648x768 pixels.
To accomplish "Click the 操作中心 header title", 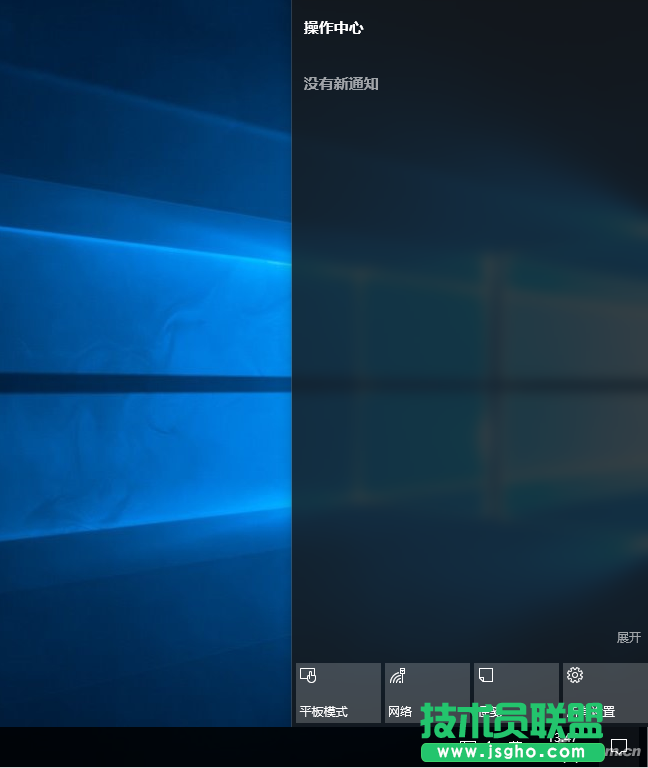I will pos(333,28).
